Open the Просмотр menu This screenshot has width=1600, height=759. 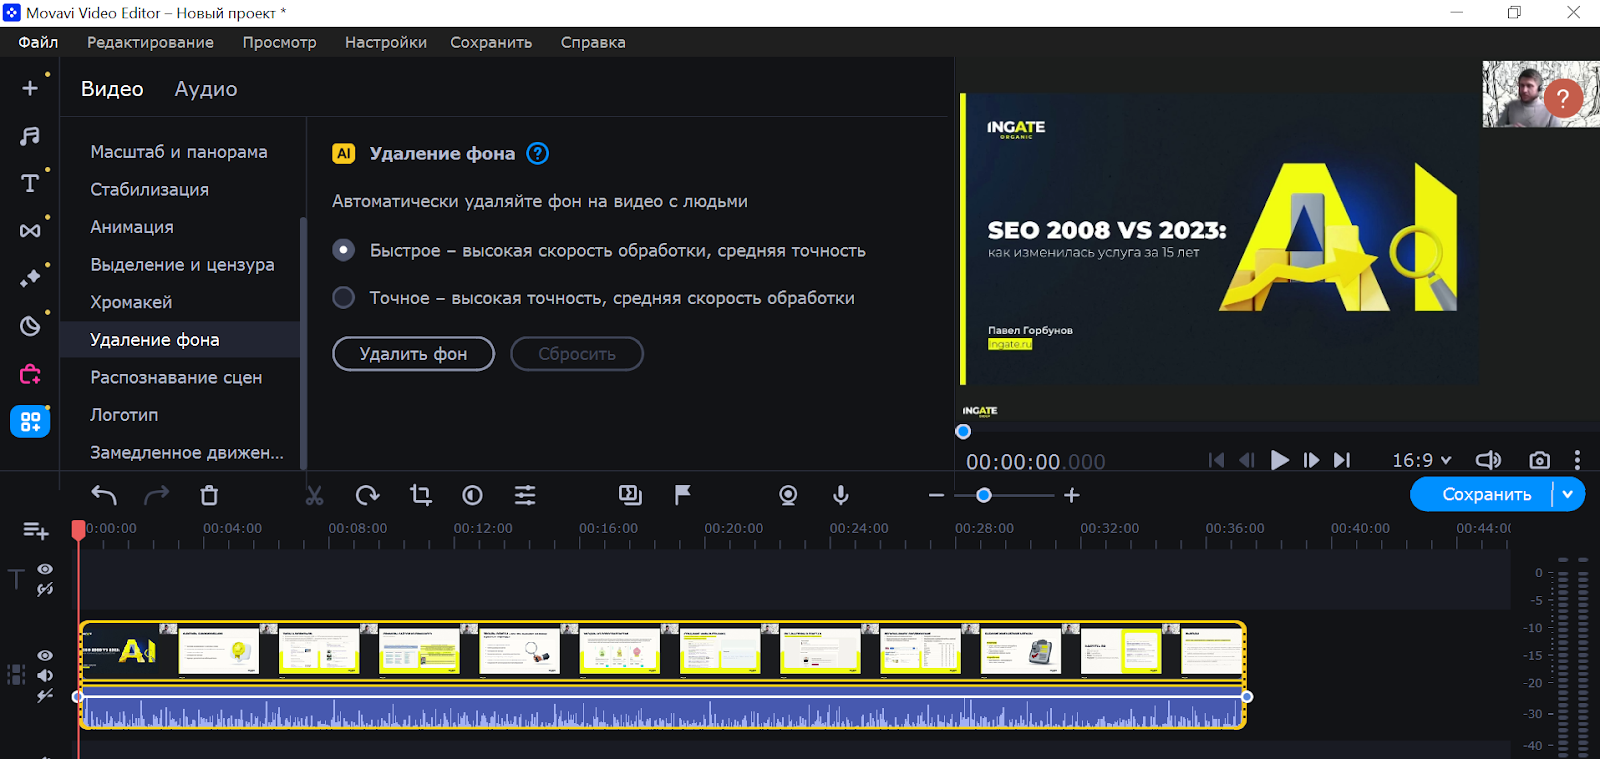(x=279, y=42)
